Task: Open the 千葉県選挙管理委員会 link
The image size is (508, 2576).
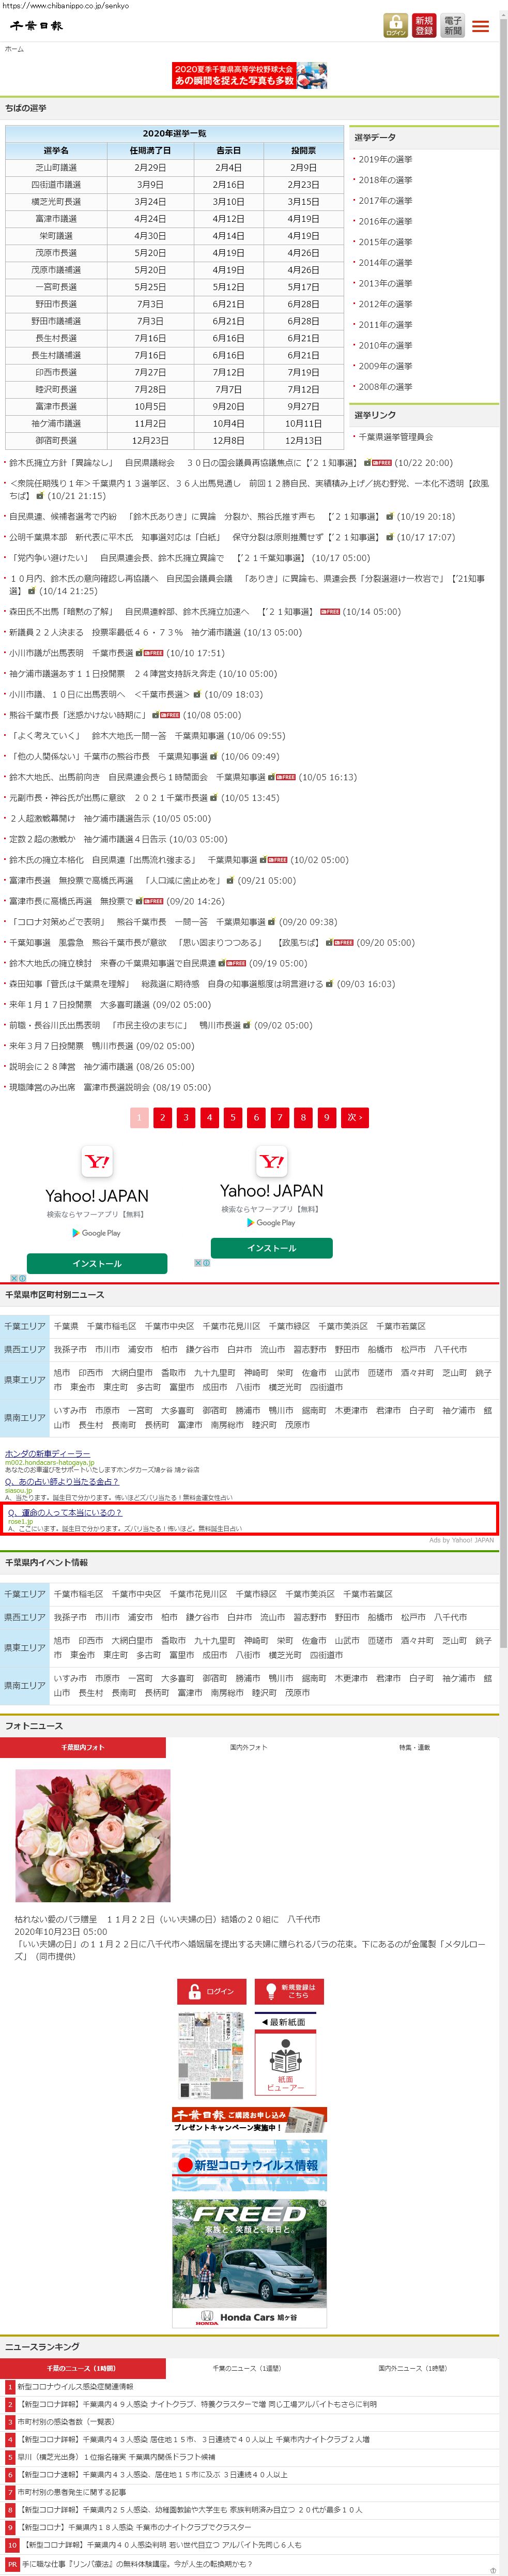Action: (x=396, y=437)
